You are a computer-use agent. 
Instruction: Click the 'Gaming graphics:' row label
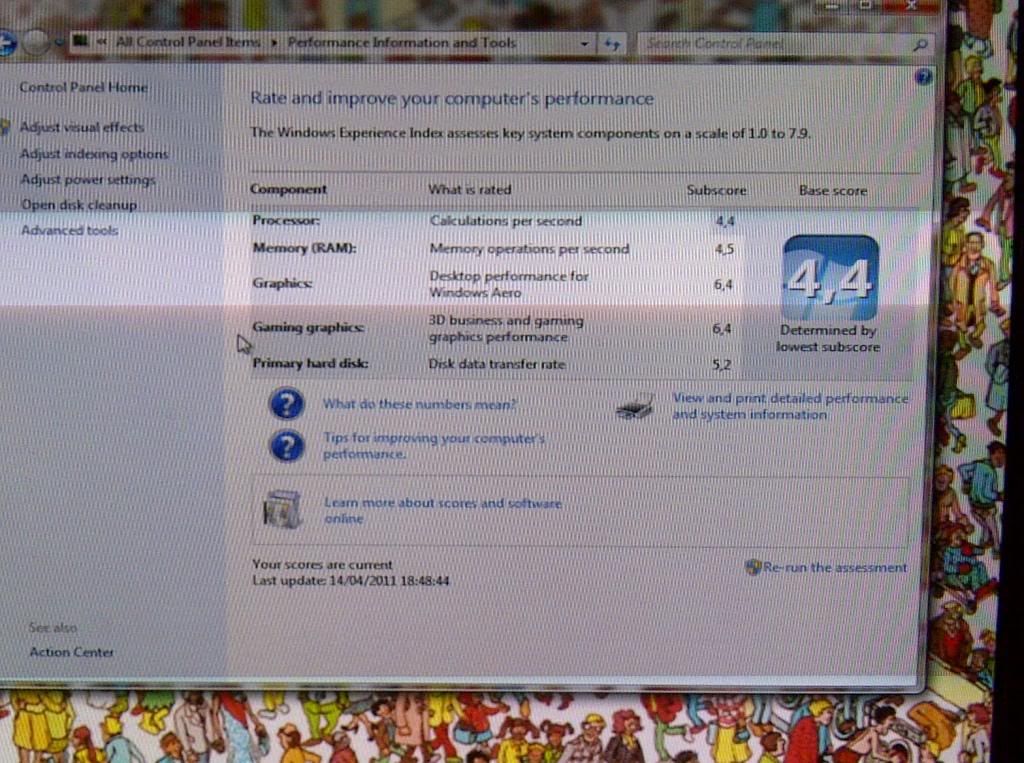tap(308, 327)
